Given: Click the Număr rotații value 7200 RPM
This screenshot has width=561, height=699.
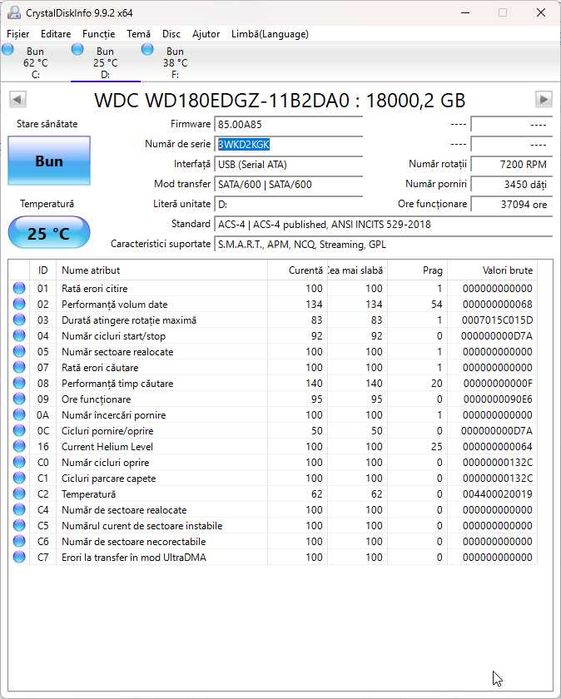Looking at the screenshot, I should click(512, 164).
